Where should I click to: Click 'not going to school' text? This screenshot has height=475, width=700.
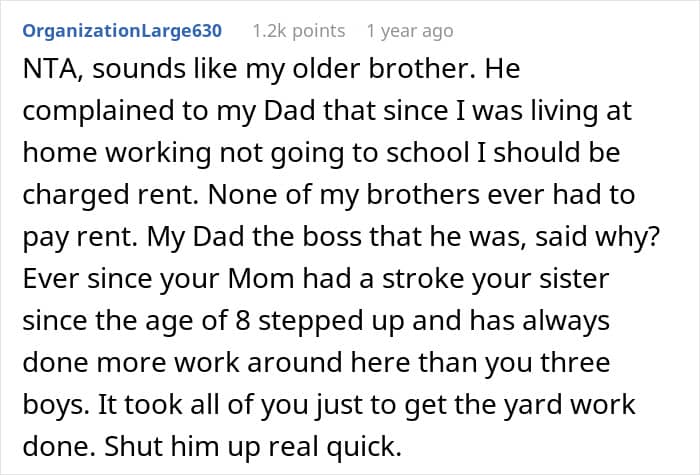tap(344, 153)
